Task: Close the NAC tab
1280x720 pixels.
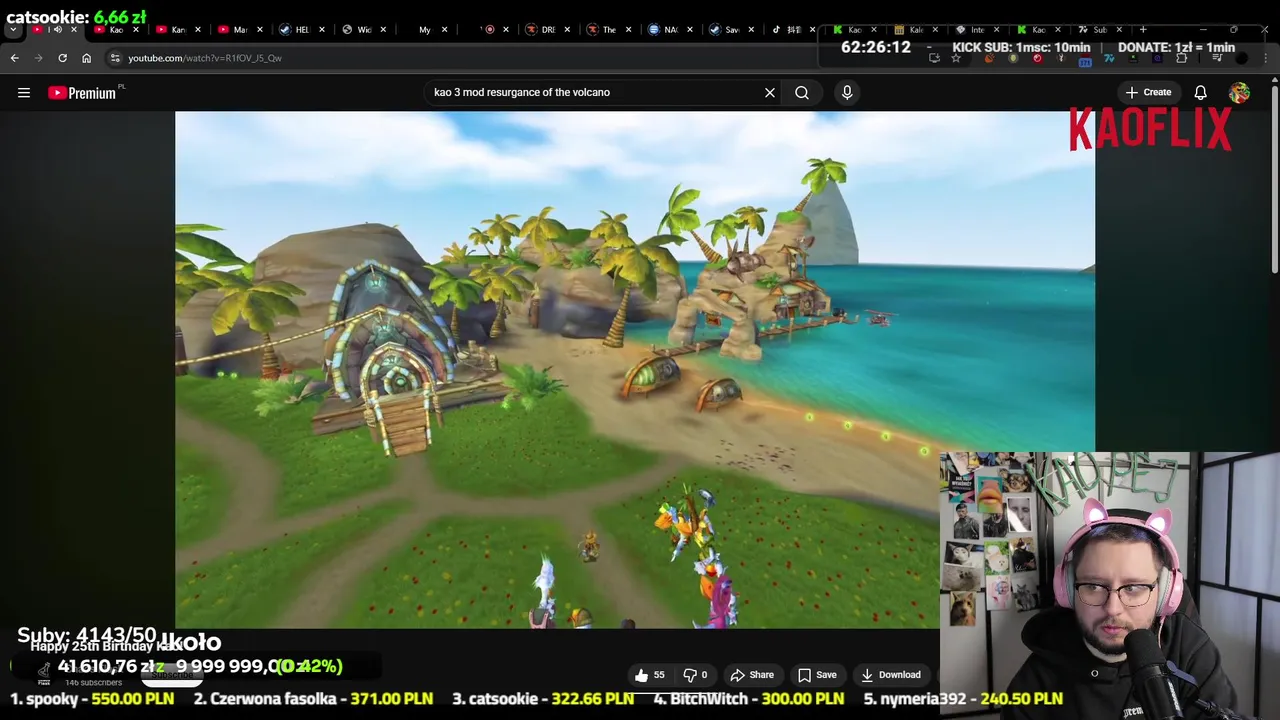Action: (x=690, y=30)
